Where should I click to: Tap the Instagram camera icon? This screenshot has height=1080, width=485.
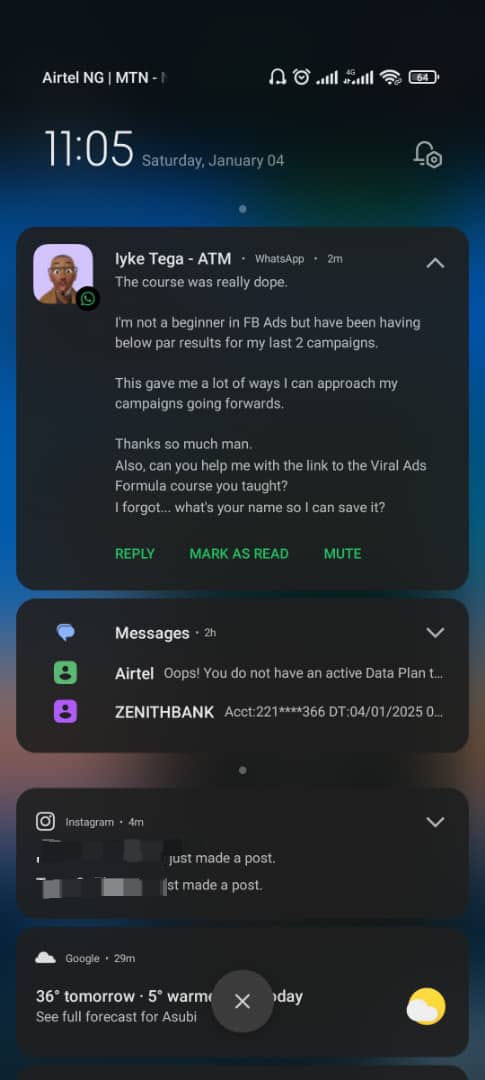click(x=45, y=822)
